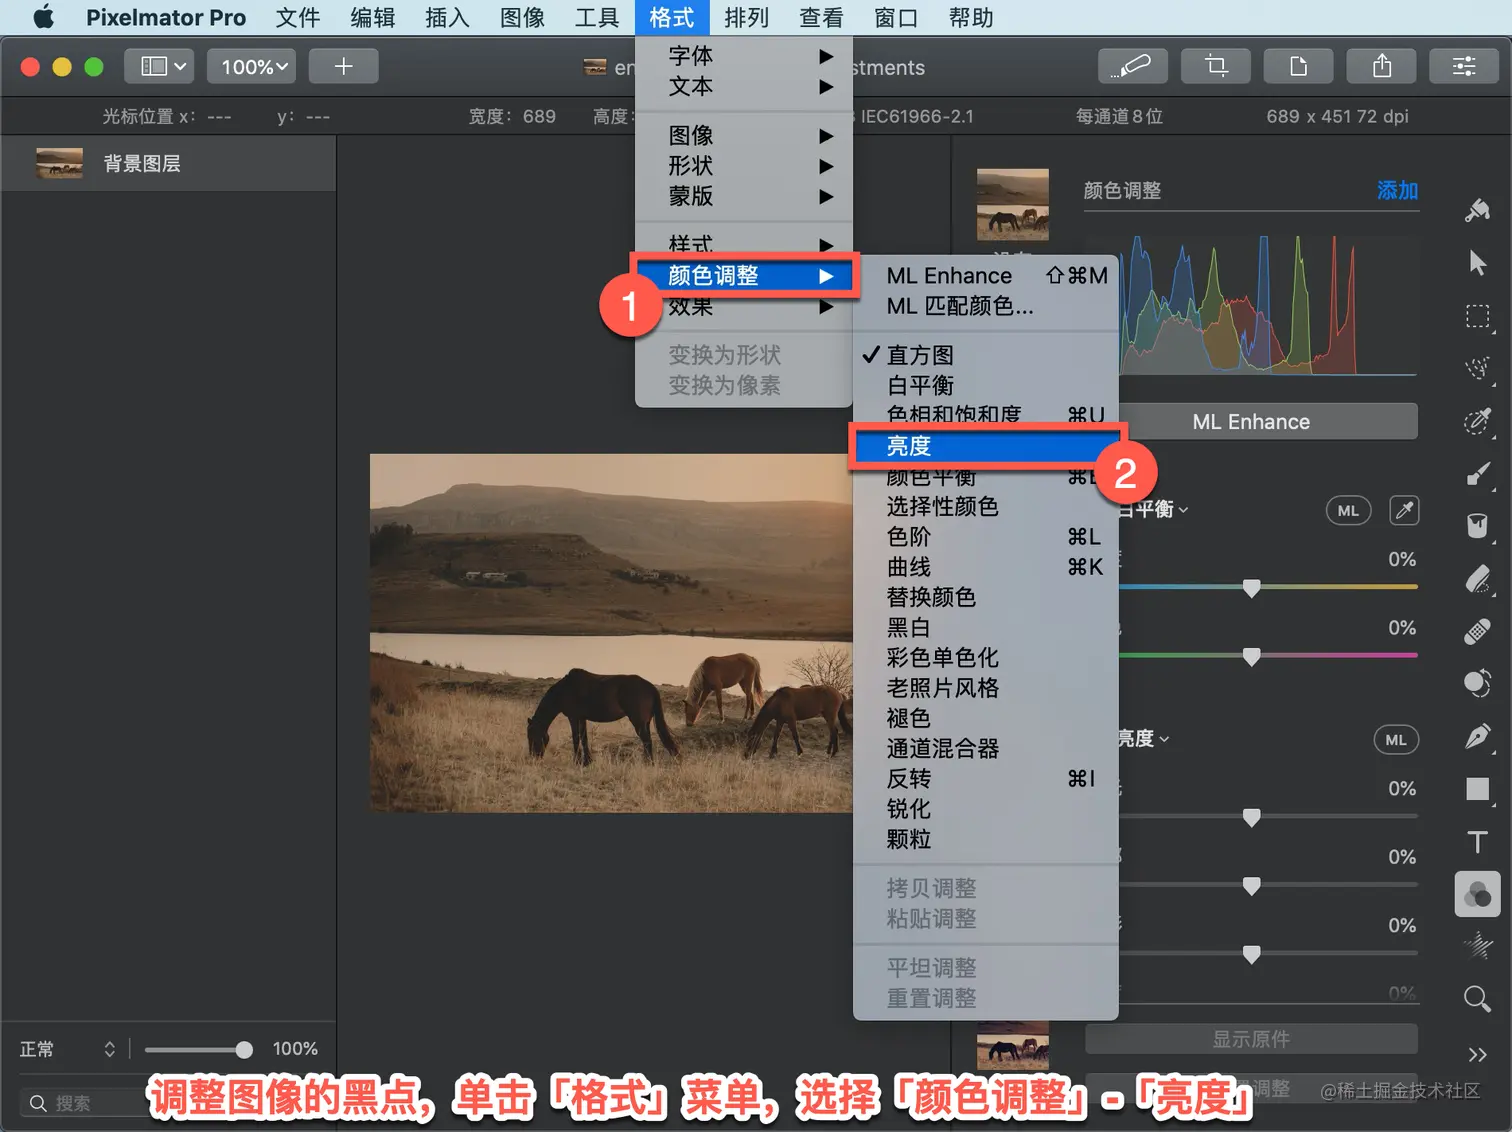
Task: Open the 100% zoom dropdown
Action: 252,66
